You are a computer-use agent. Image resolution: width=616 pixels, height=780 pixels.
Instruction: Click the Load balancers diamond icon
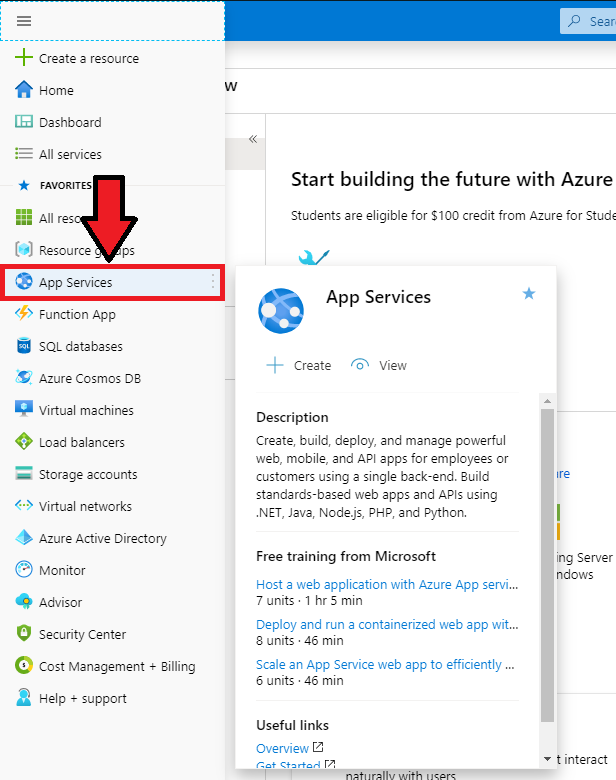tap(23, 442)
